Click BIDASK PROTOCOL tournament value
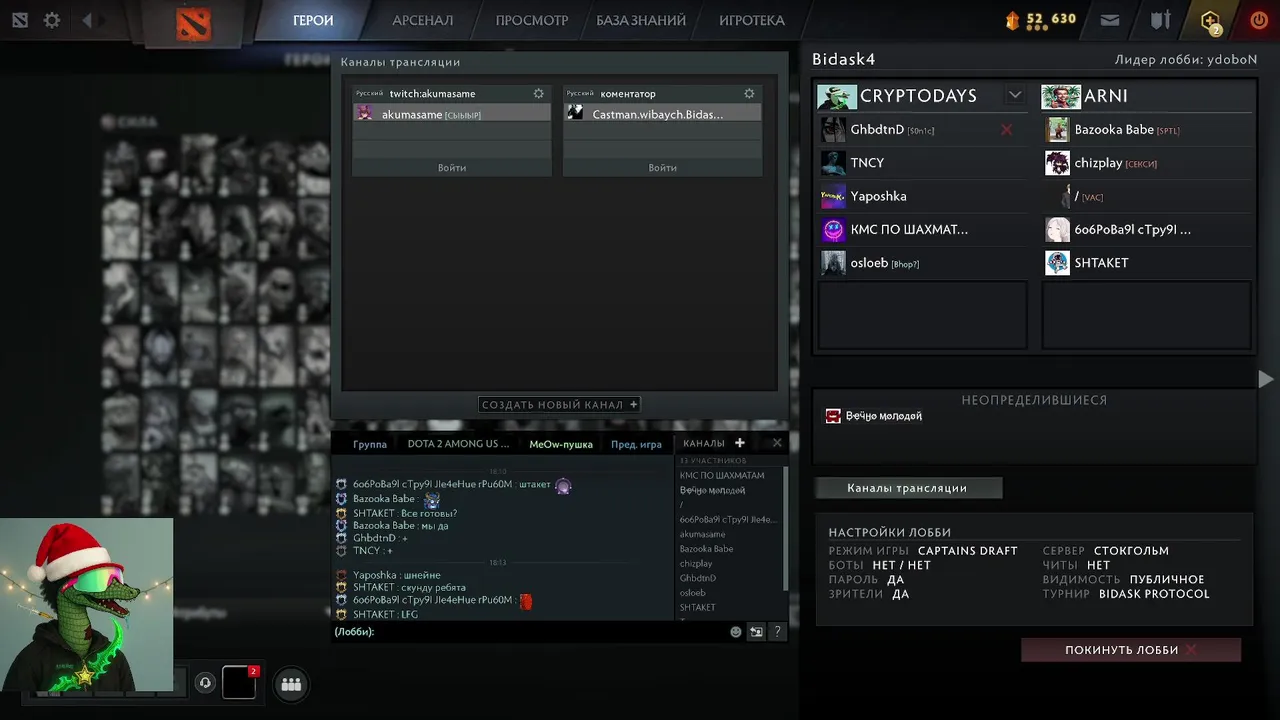The width and height of the screenshot is (1280, 720). pos(1154,594)
